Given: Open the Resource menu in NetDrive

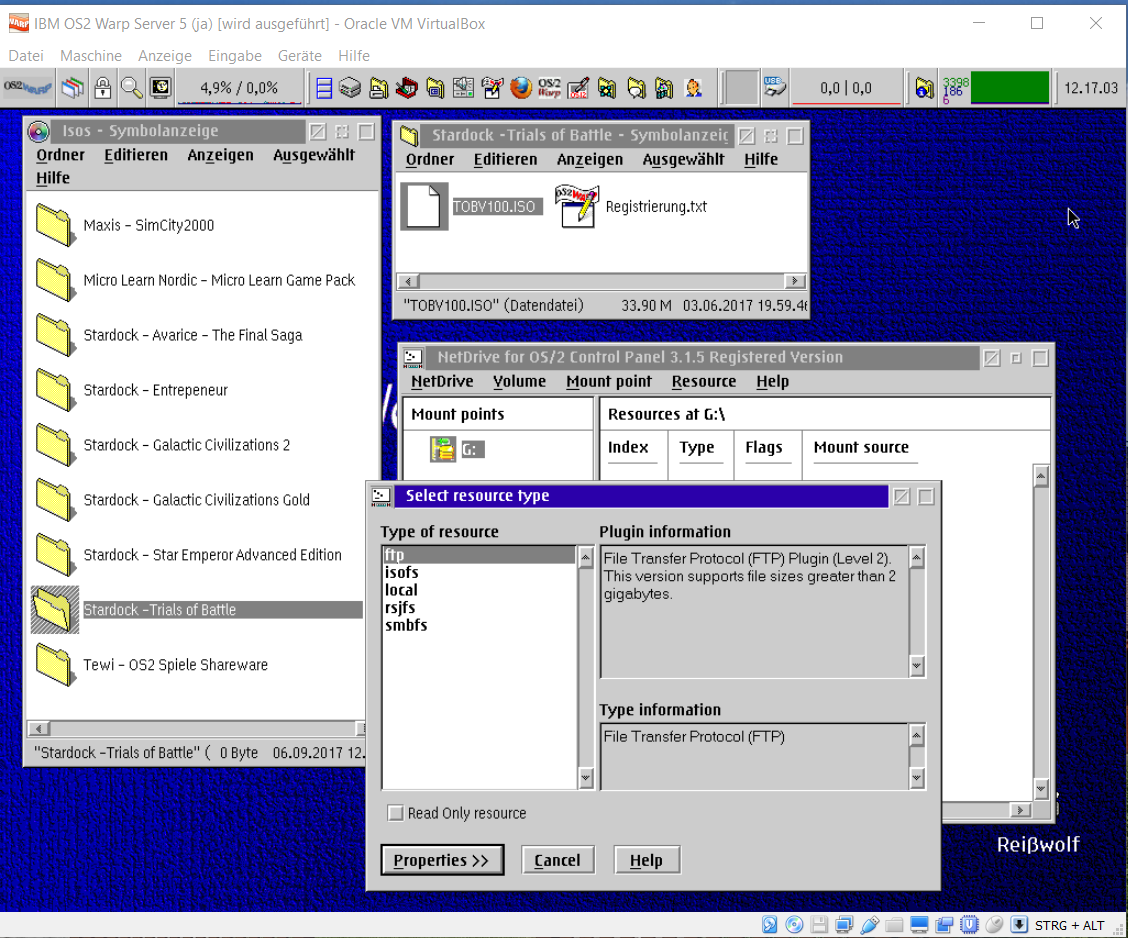Looking at the screenshot, I should [x=704, y=381].
